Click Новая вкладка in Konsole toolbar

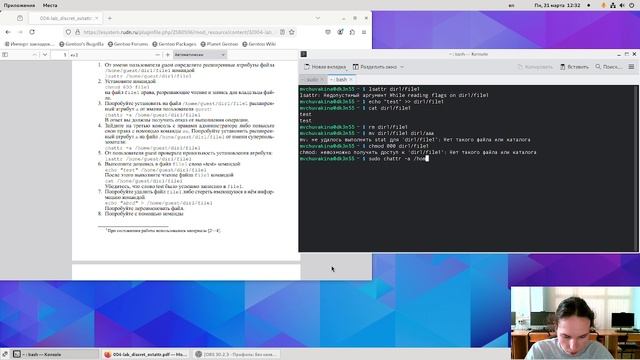pyautogui.click(x=325, y=67)
